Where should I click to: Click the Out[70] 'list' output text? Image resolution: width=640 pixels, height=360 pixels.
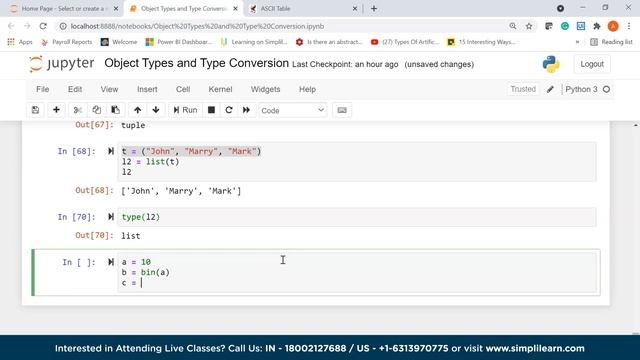click(131, 236)
